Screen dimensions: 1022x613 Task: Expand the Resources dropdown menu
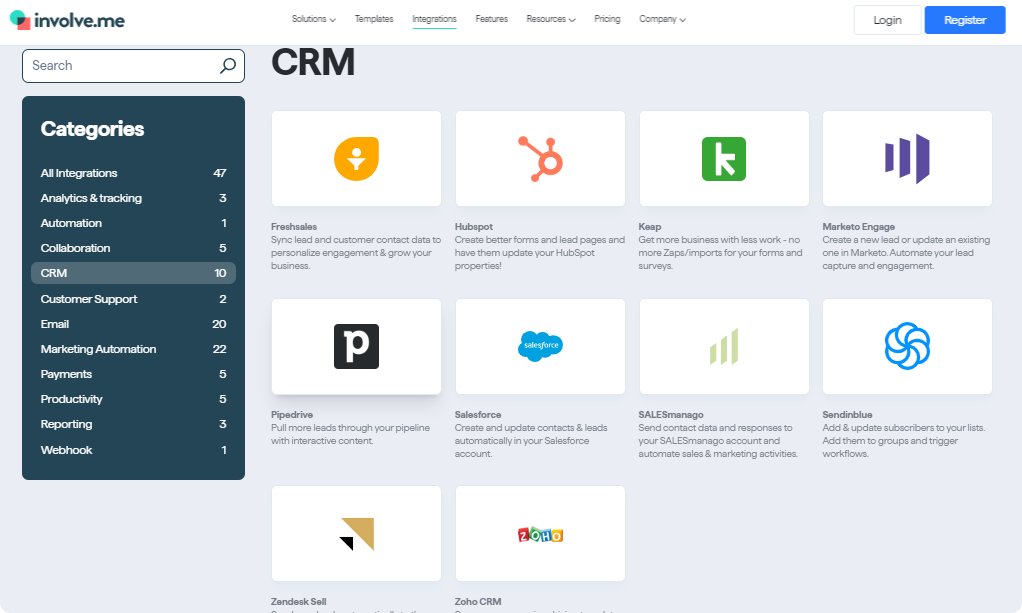coord(551,19)
